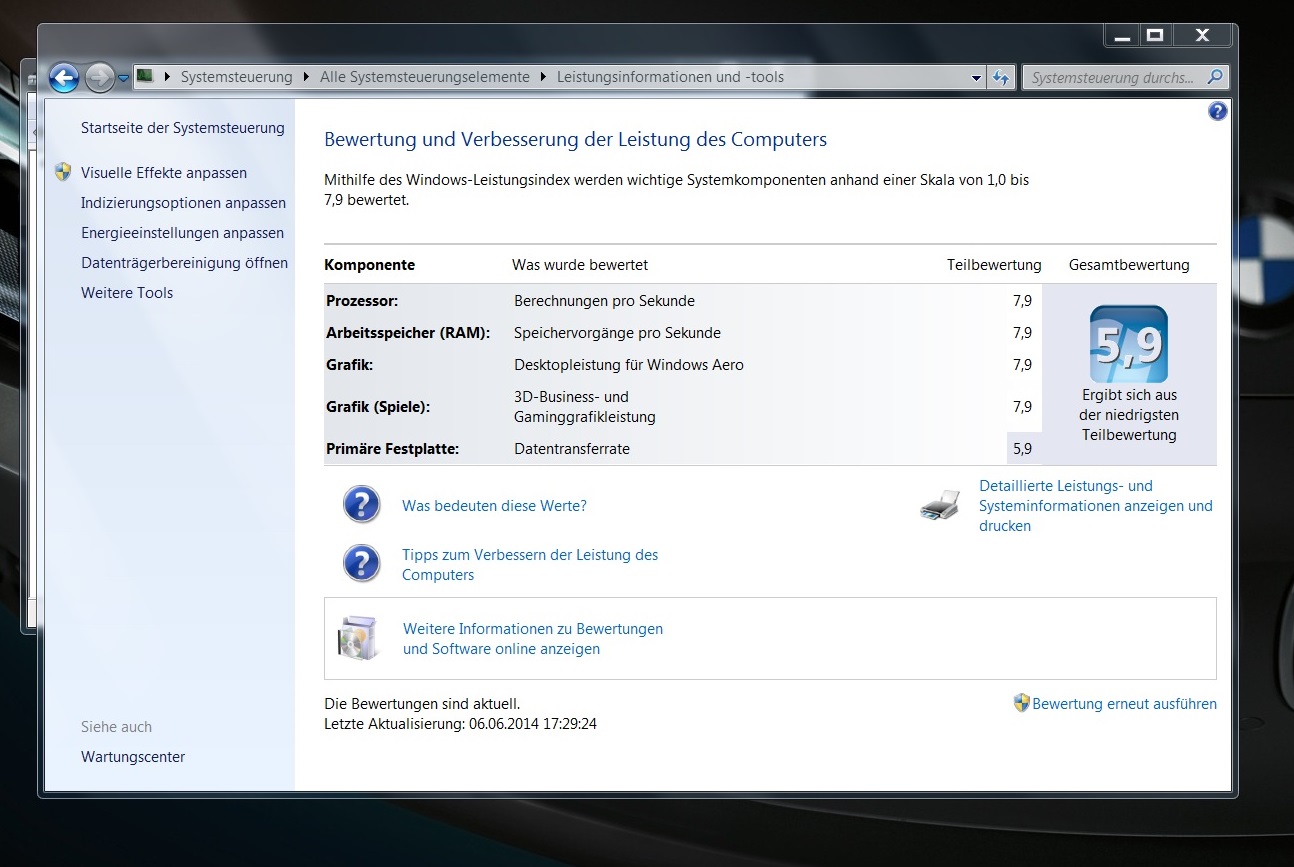1294x867 pixels.
Task: Go back with the Back arrow button
Action: (x=64, y=77)
